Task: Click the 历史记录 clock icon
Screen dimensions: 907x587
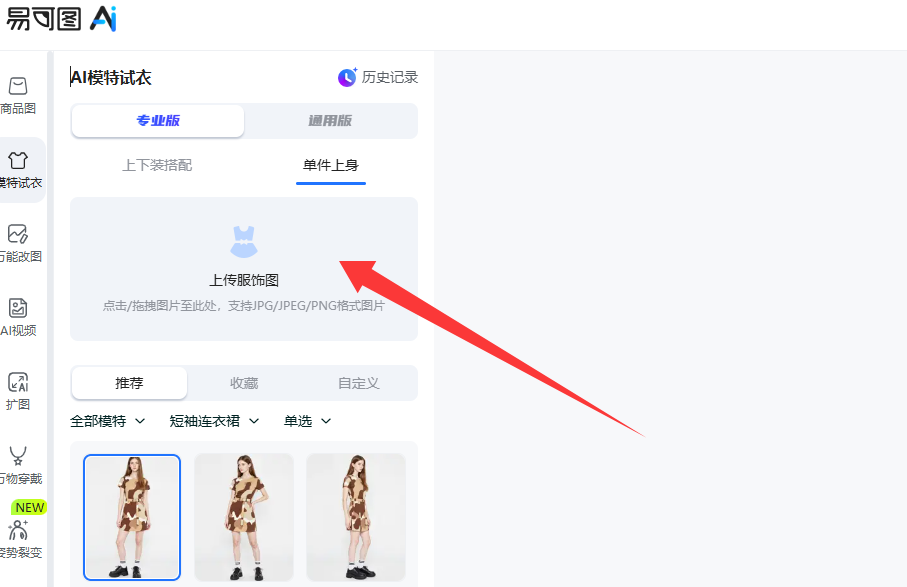Action: coord(347,77)
